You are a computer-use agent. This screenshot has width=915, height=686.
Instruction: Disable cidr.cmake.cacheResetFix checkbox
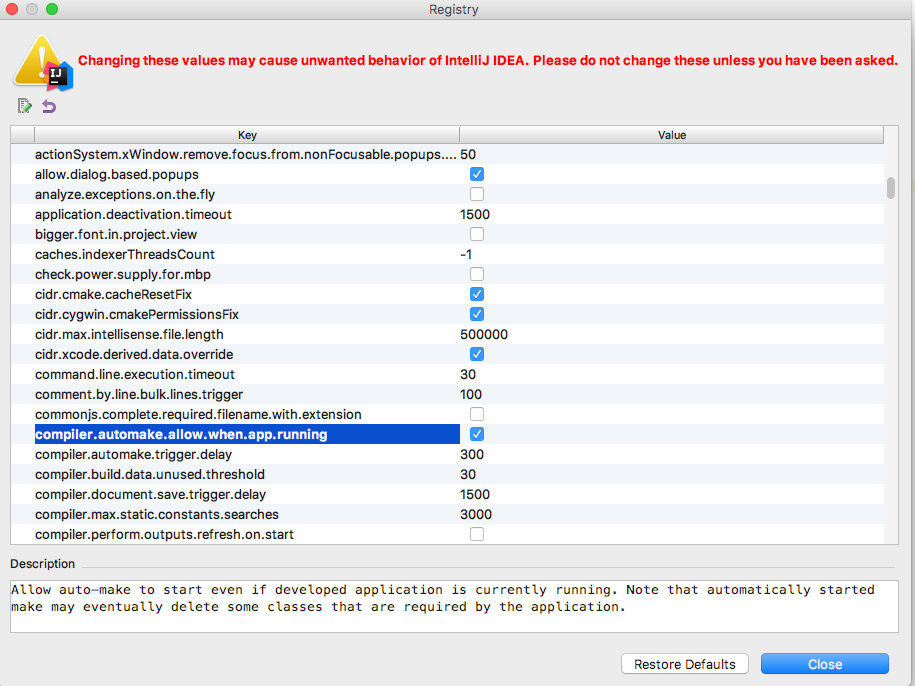click(x=477, y=294)
